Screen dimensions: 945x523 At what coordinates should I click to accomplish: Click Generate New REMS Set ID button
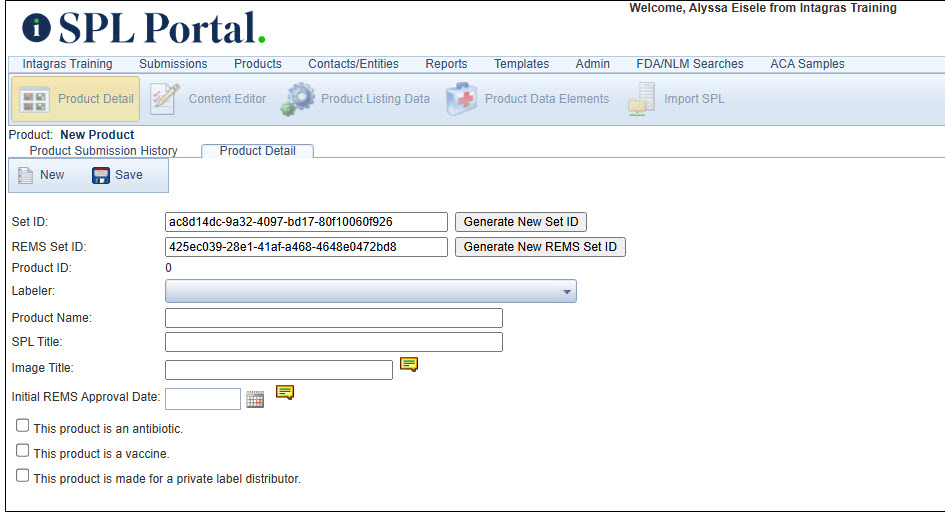[x=540, y=247]
